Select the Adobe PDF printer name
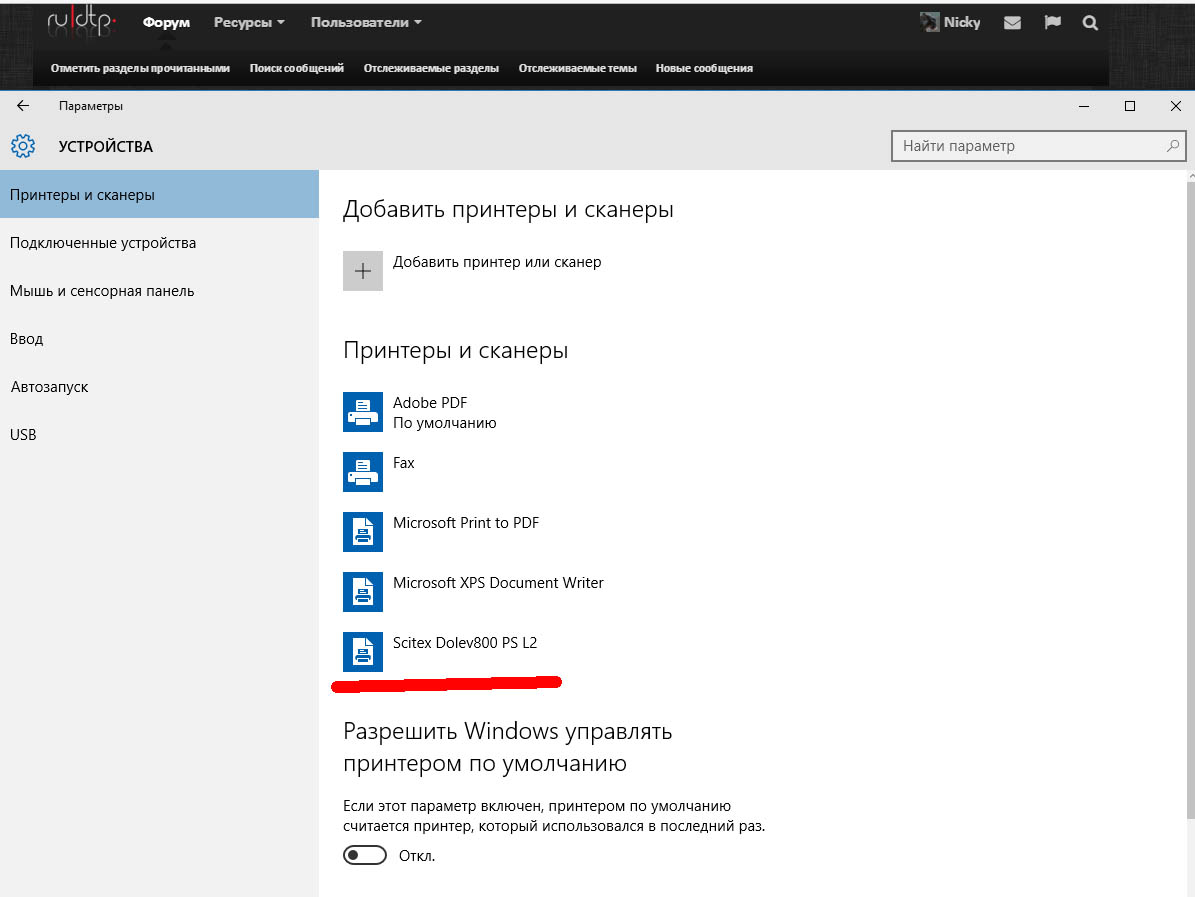 coord(430,402)
